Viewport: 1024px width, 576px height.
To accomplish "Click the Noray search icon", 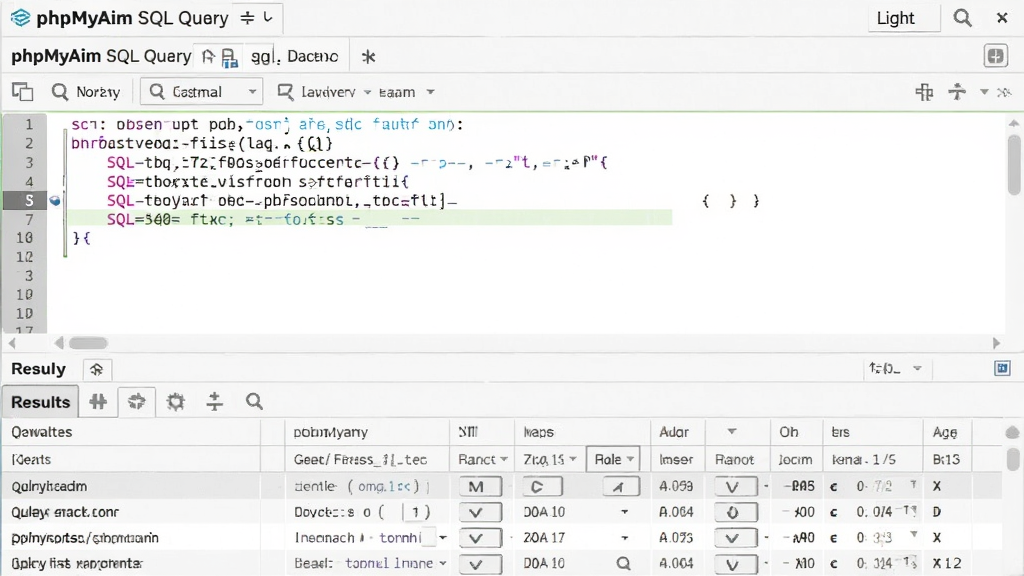I will coord(59,91).
